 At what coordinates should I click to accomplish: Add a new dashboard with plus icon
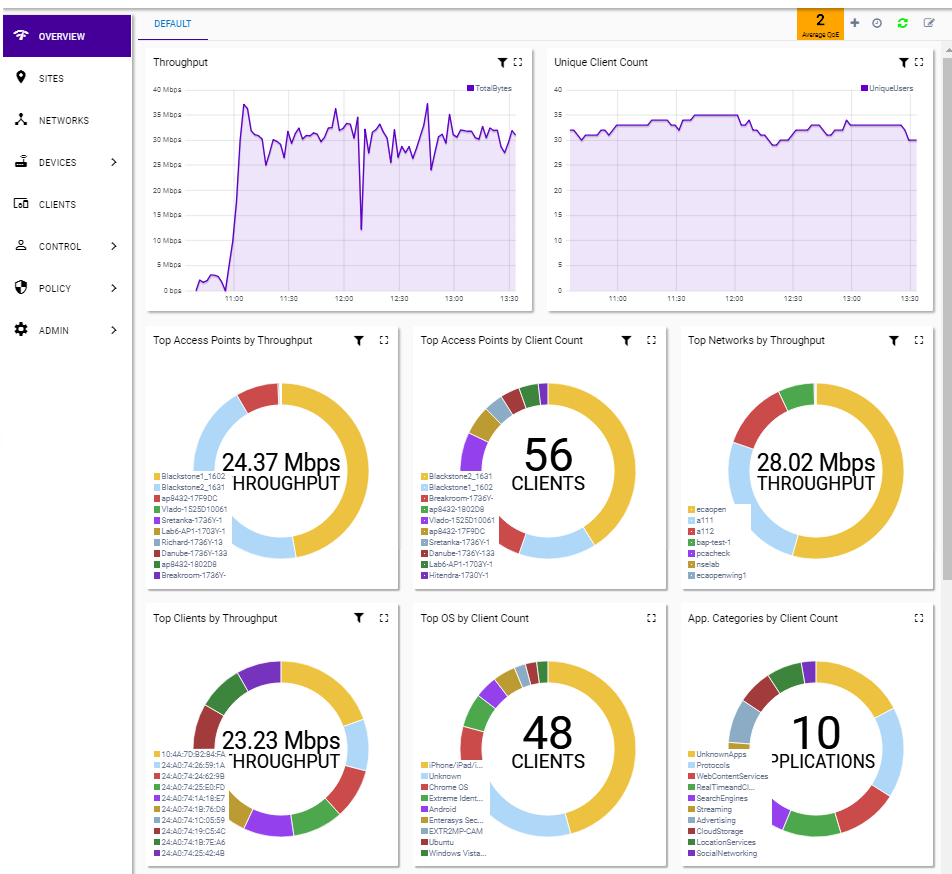click(x=855, y=22)
